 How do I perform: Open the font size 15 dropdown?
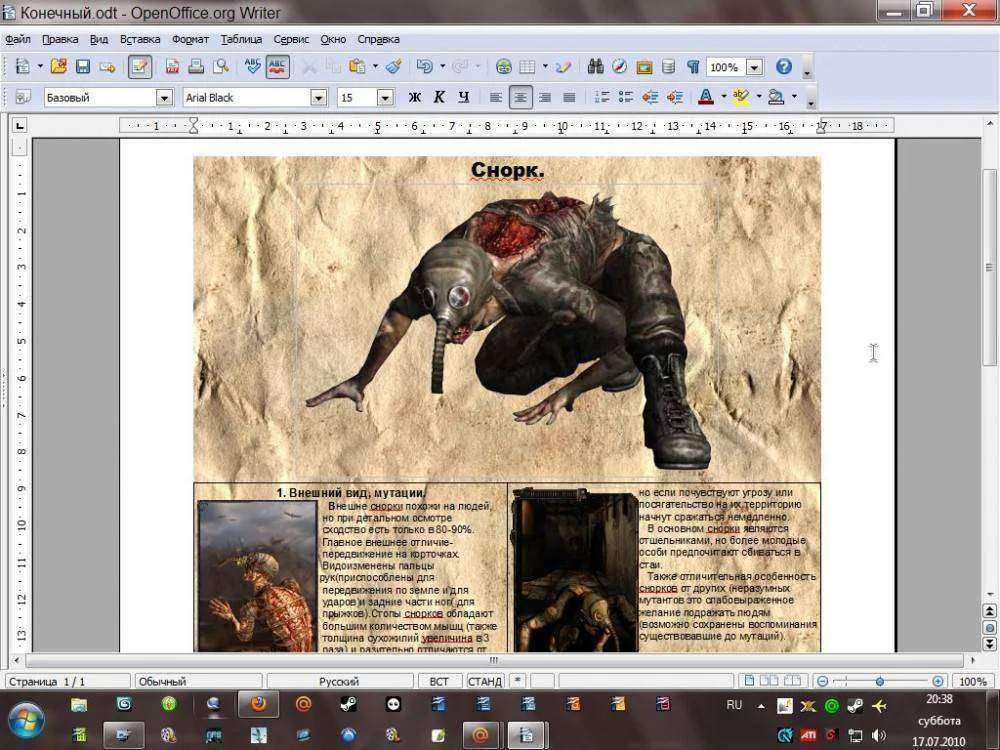click(385, 97)
